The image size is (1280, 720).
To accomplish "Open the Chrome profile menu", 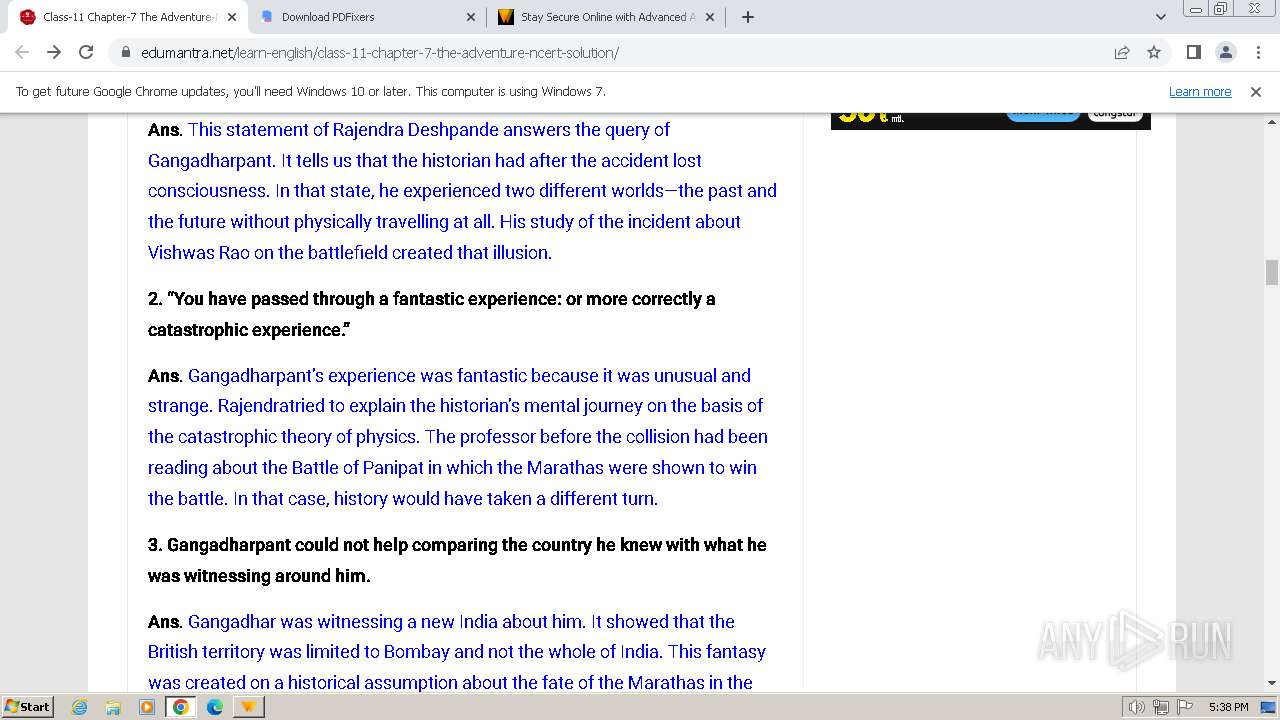I will (1225, 52).
